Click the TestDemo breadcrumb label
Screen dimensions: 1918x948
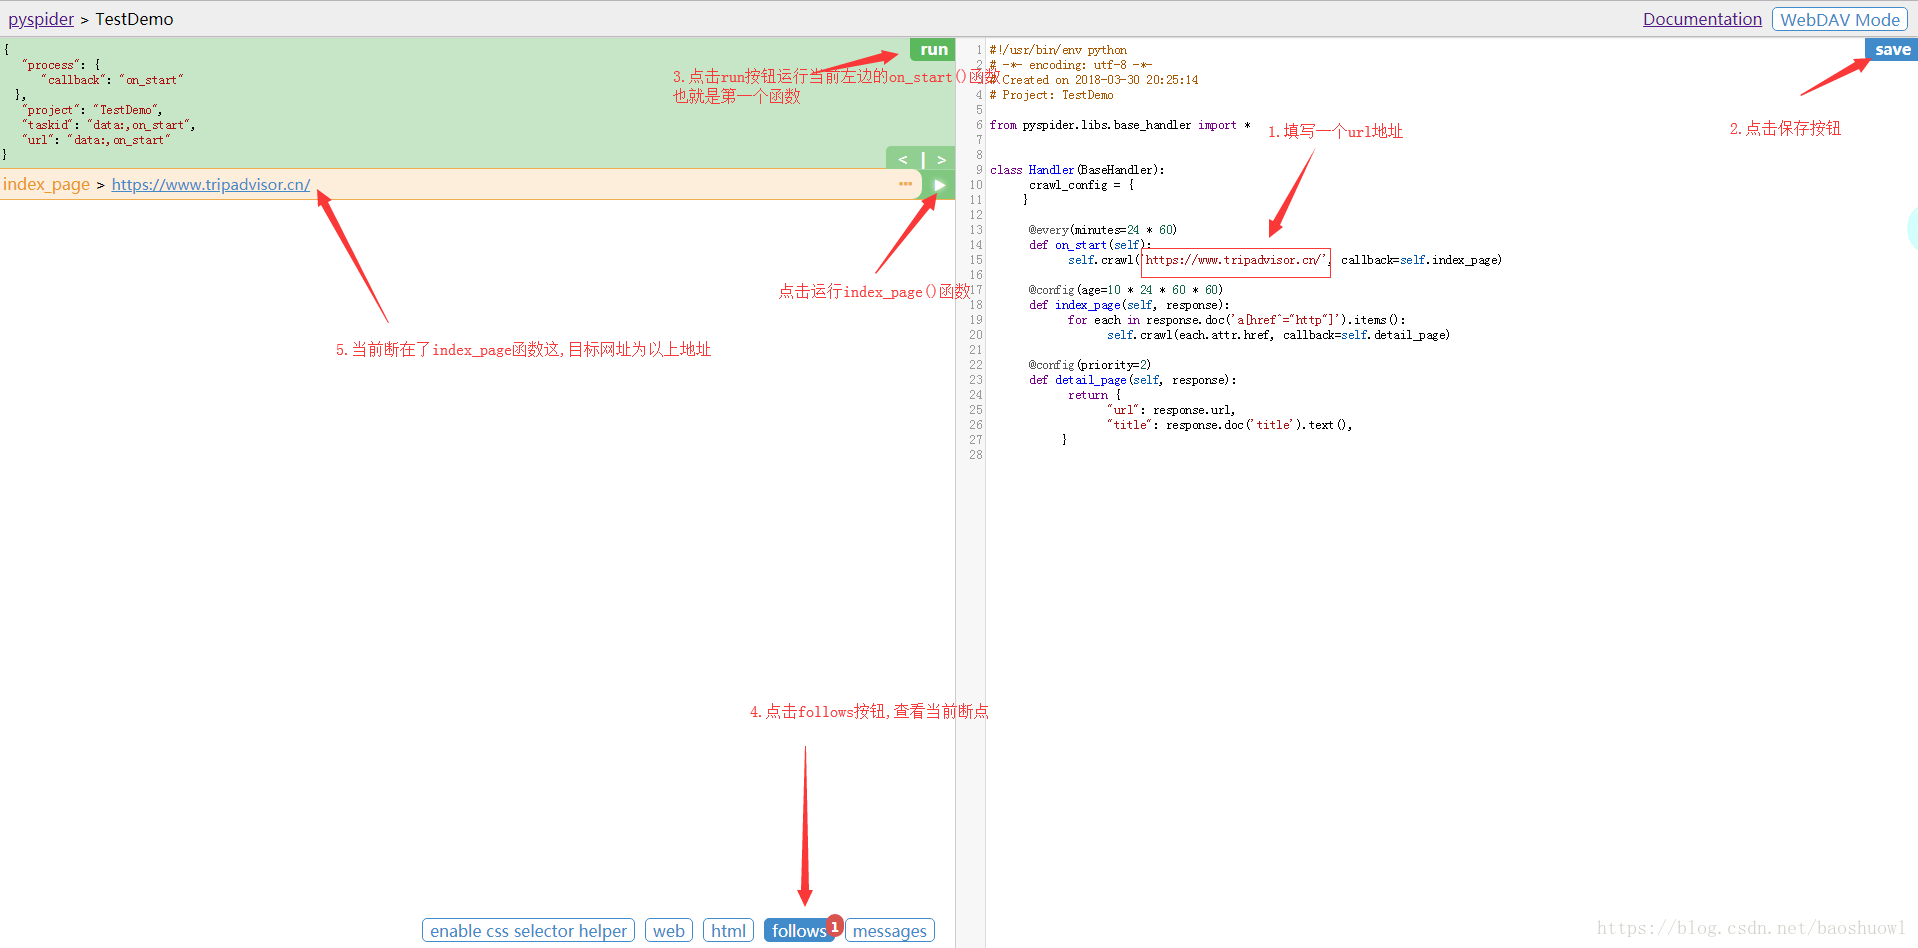[x=134, y=19]
